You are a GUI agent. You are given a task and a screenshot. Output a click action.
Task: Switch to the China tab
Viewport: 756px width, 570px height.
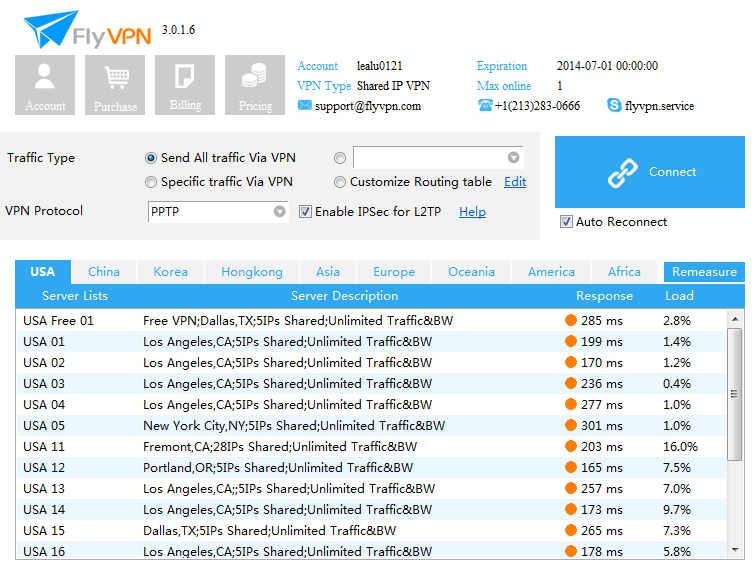[104, 272]
